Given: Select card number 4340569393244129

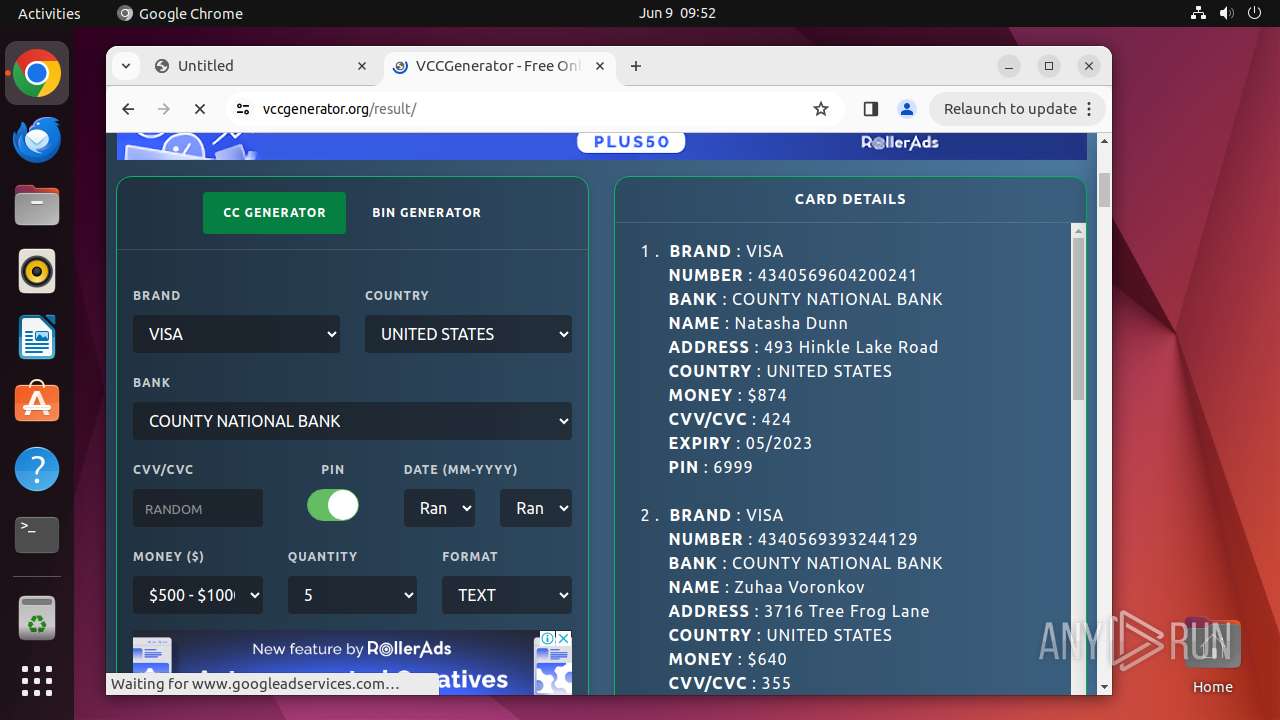Looking at the screenshot, I should (837, 539).
